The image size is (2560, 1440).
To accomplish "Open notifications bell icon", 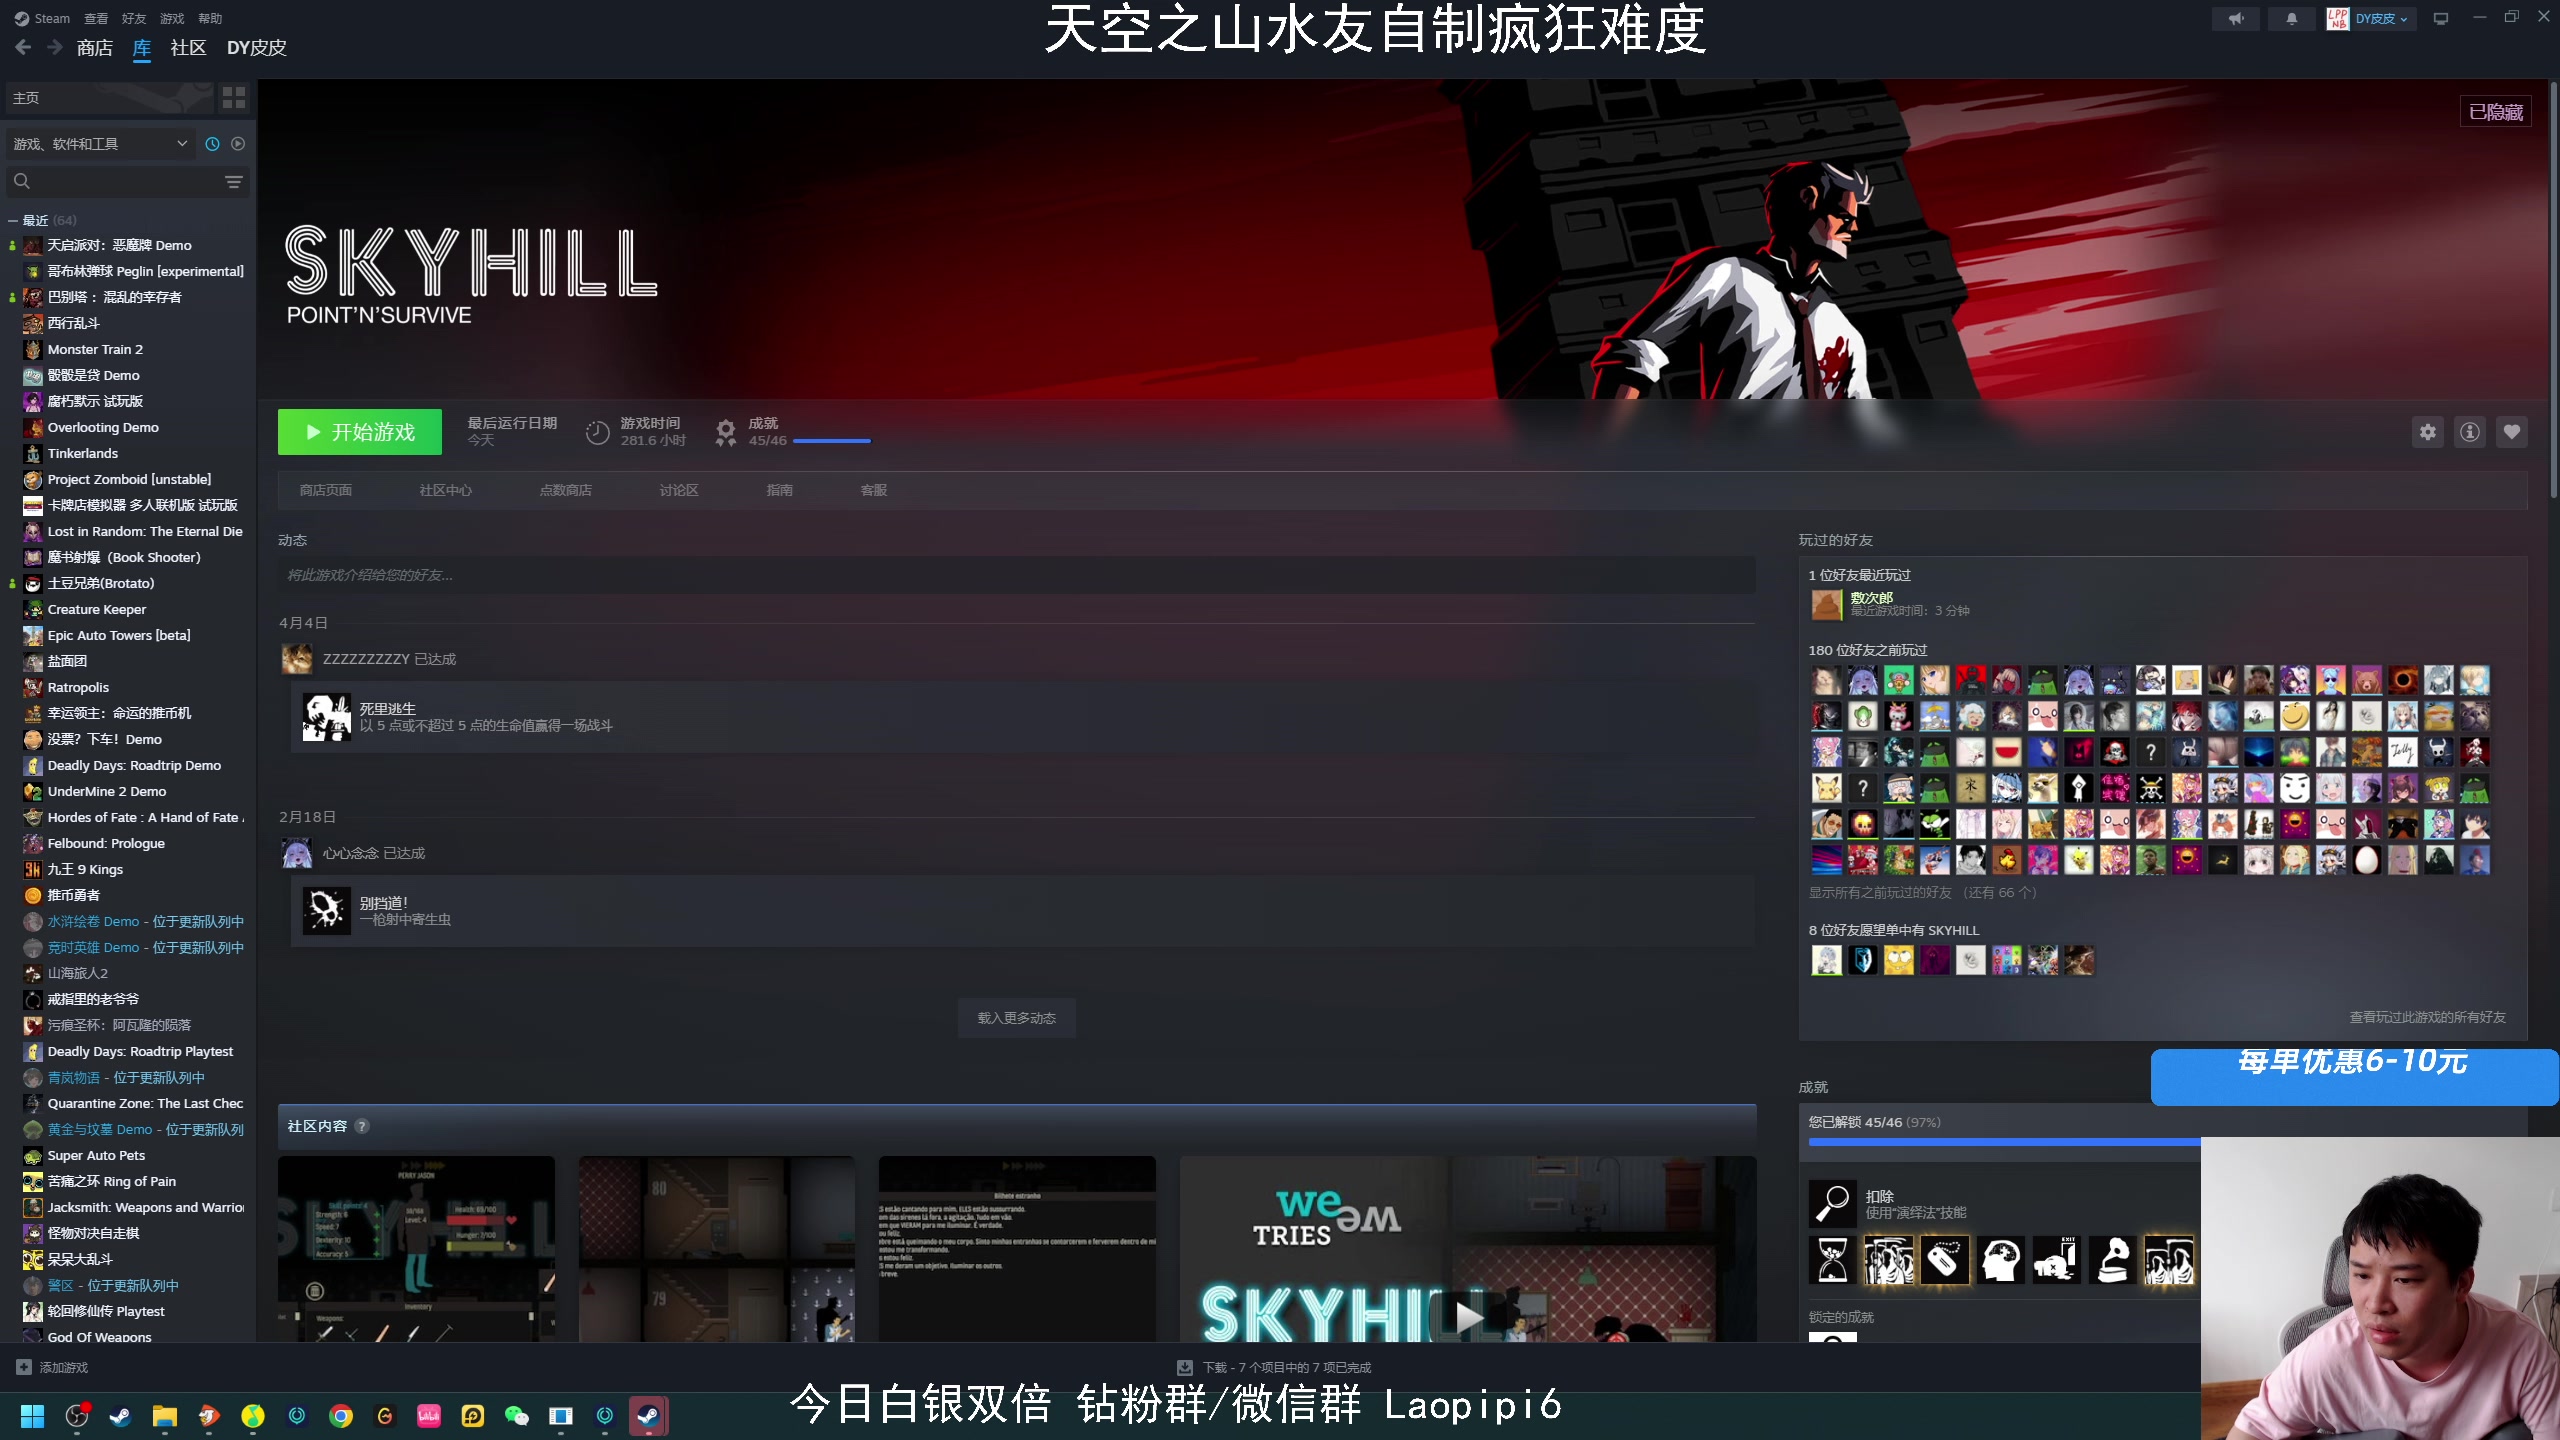I will pyautogui.click(x=2292, y=18).
